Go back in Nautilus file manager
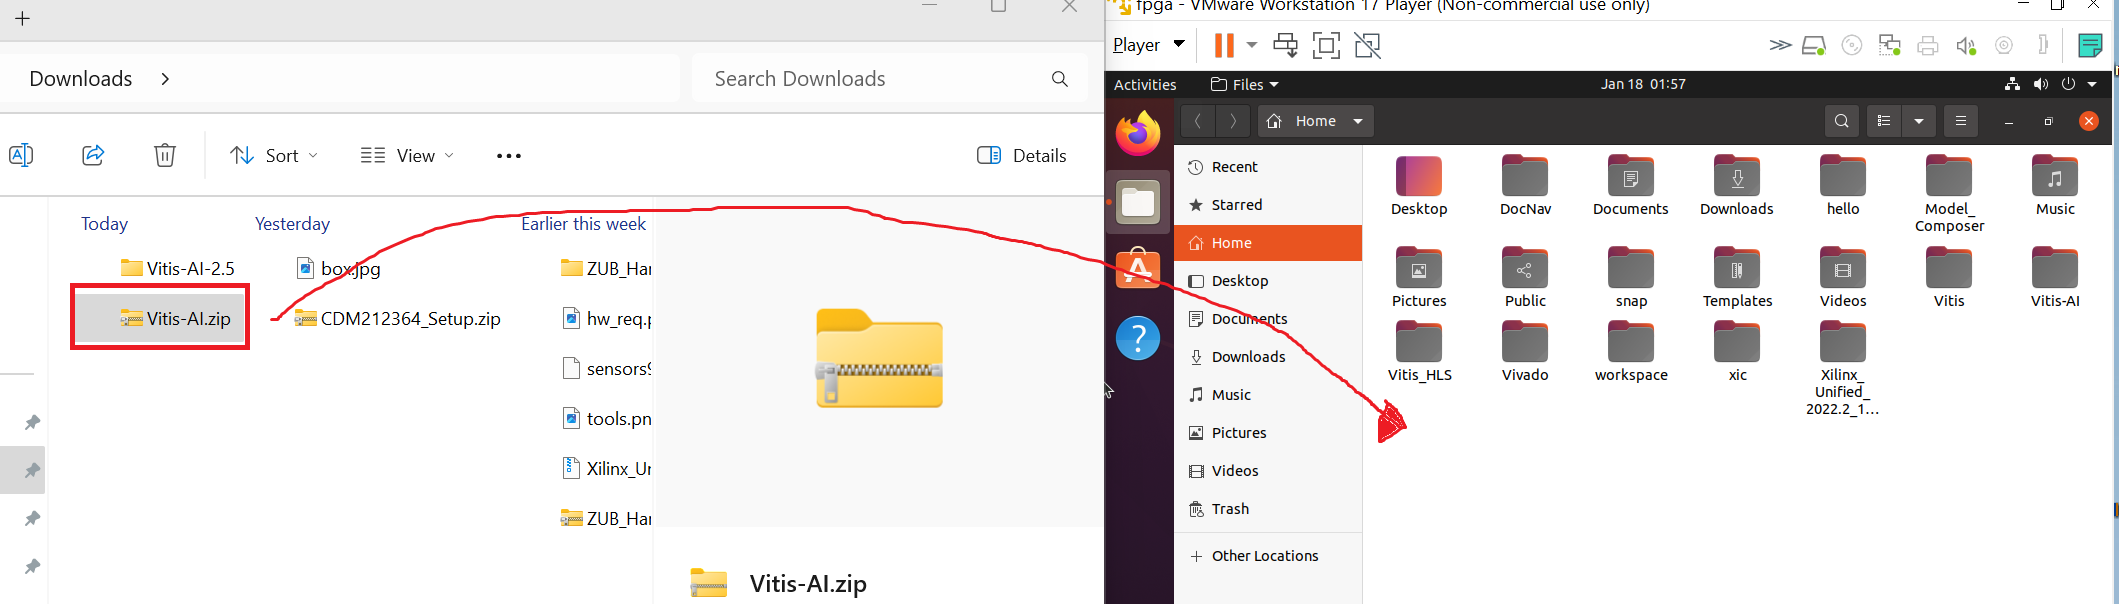The image size is (2119, 604). tap(1197, 121)
